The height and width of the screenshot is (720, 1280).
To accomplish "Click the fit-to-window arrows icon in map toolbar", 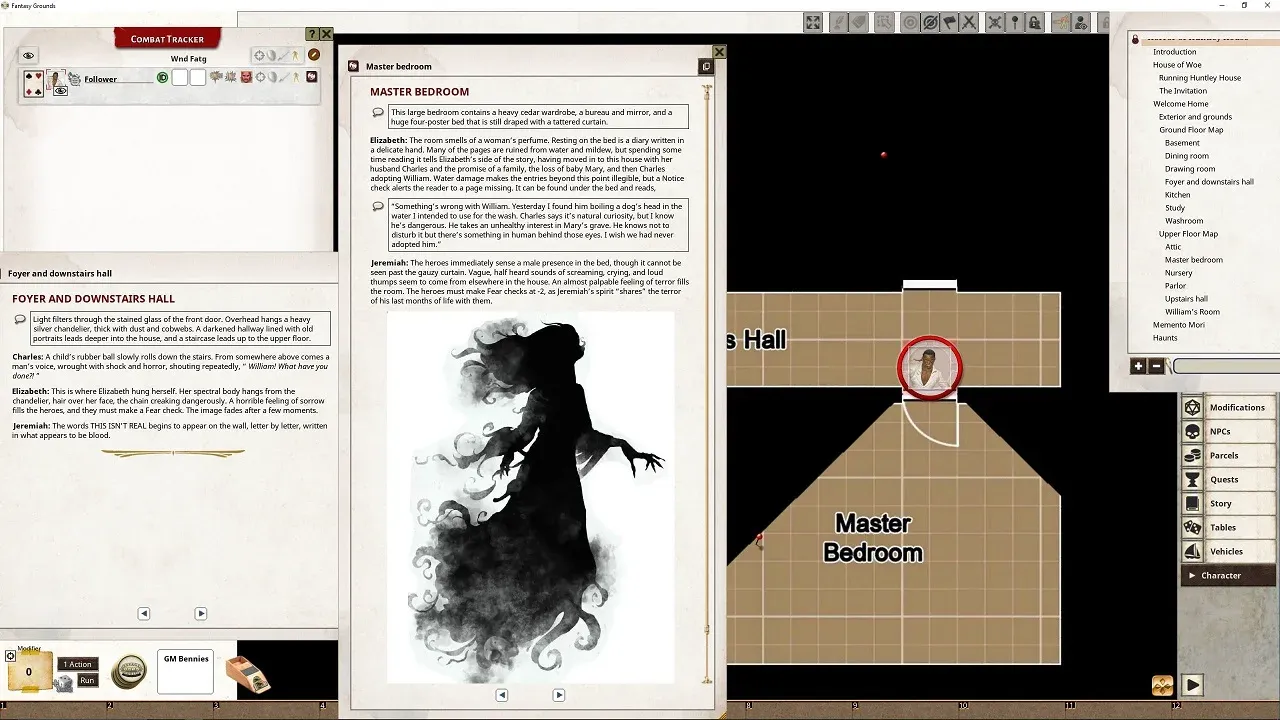I will (x=813, y=23).
